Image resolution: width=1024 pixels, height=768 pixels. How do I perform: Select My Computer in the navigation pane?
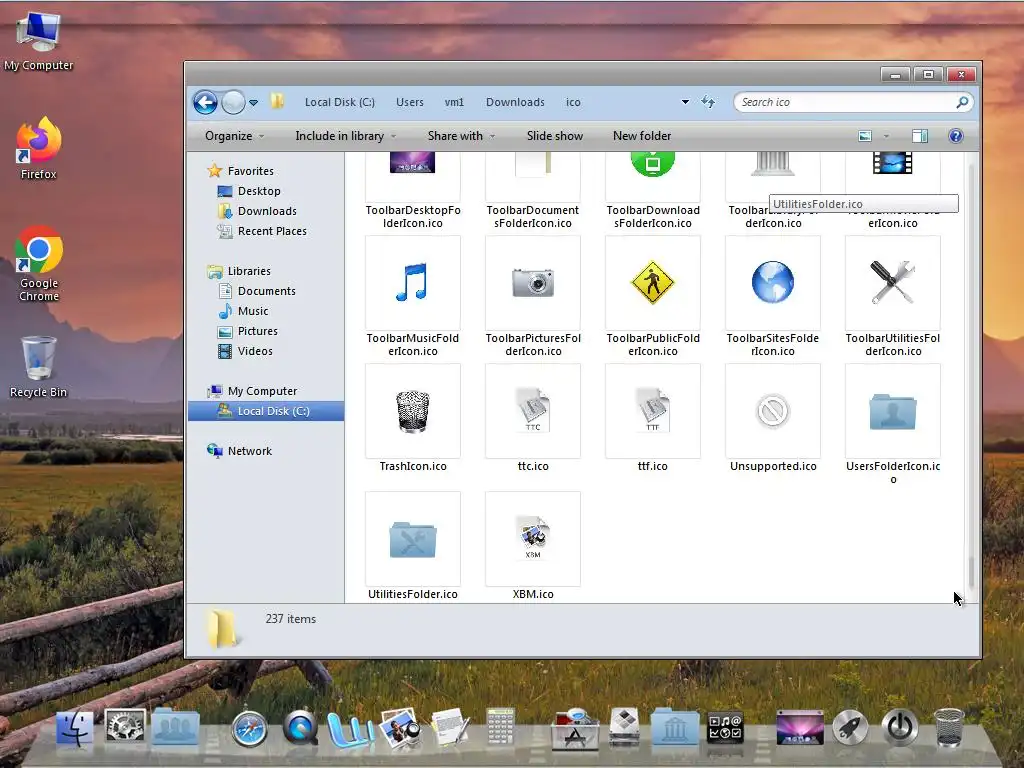tap(262, 391)
